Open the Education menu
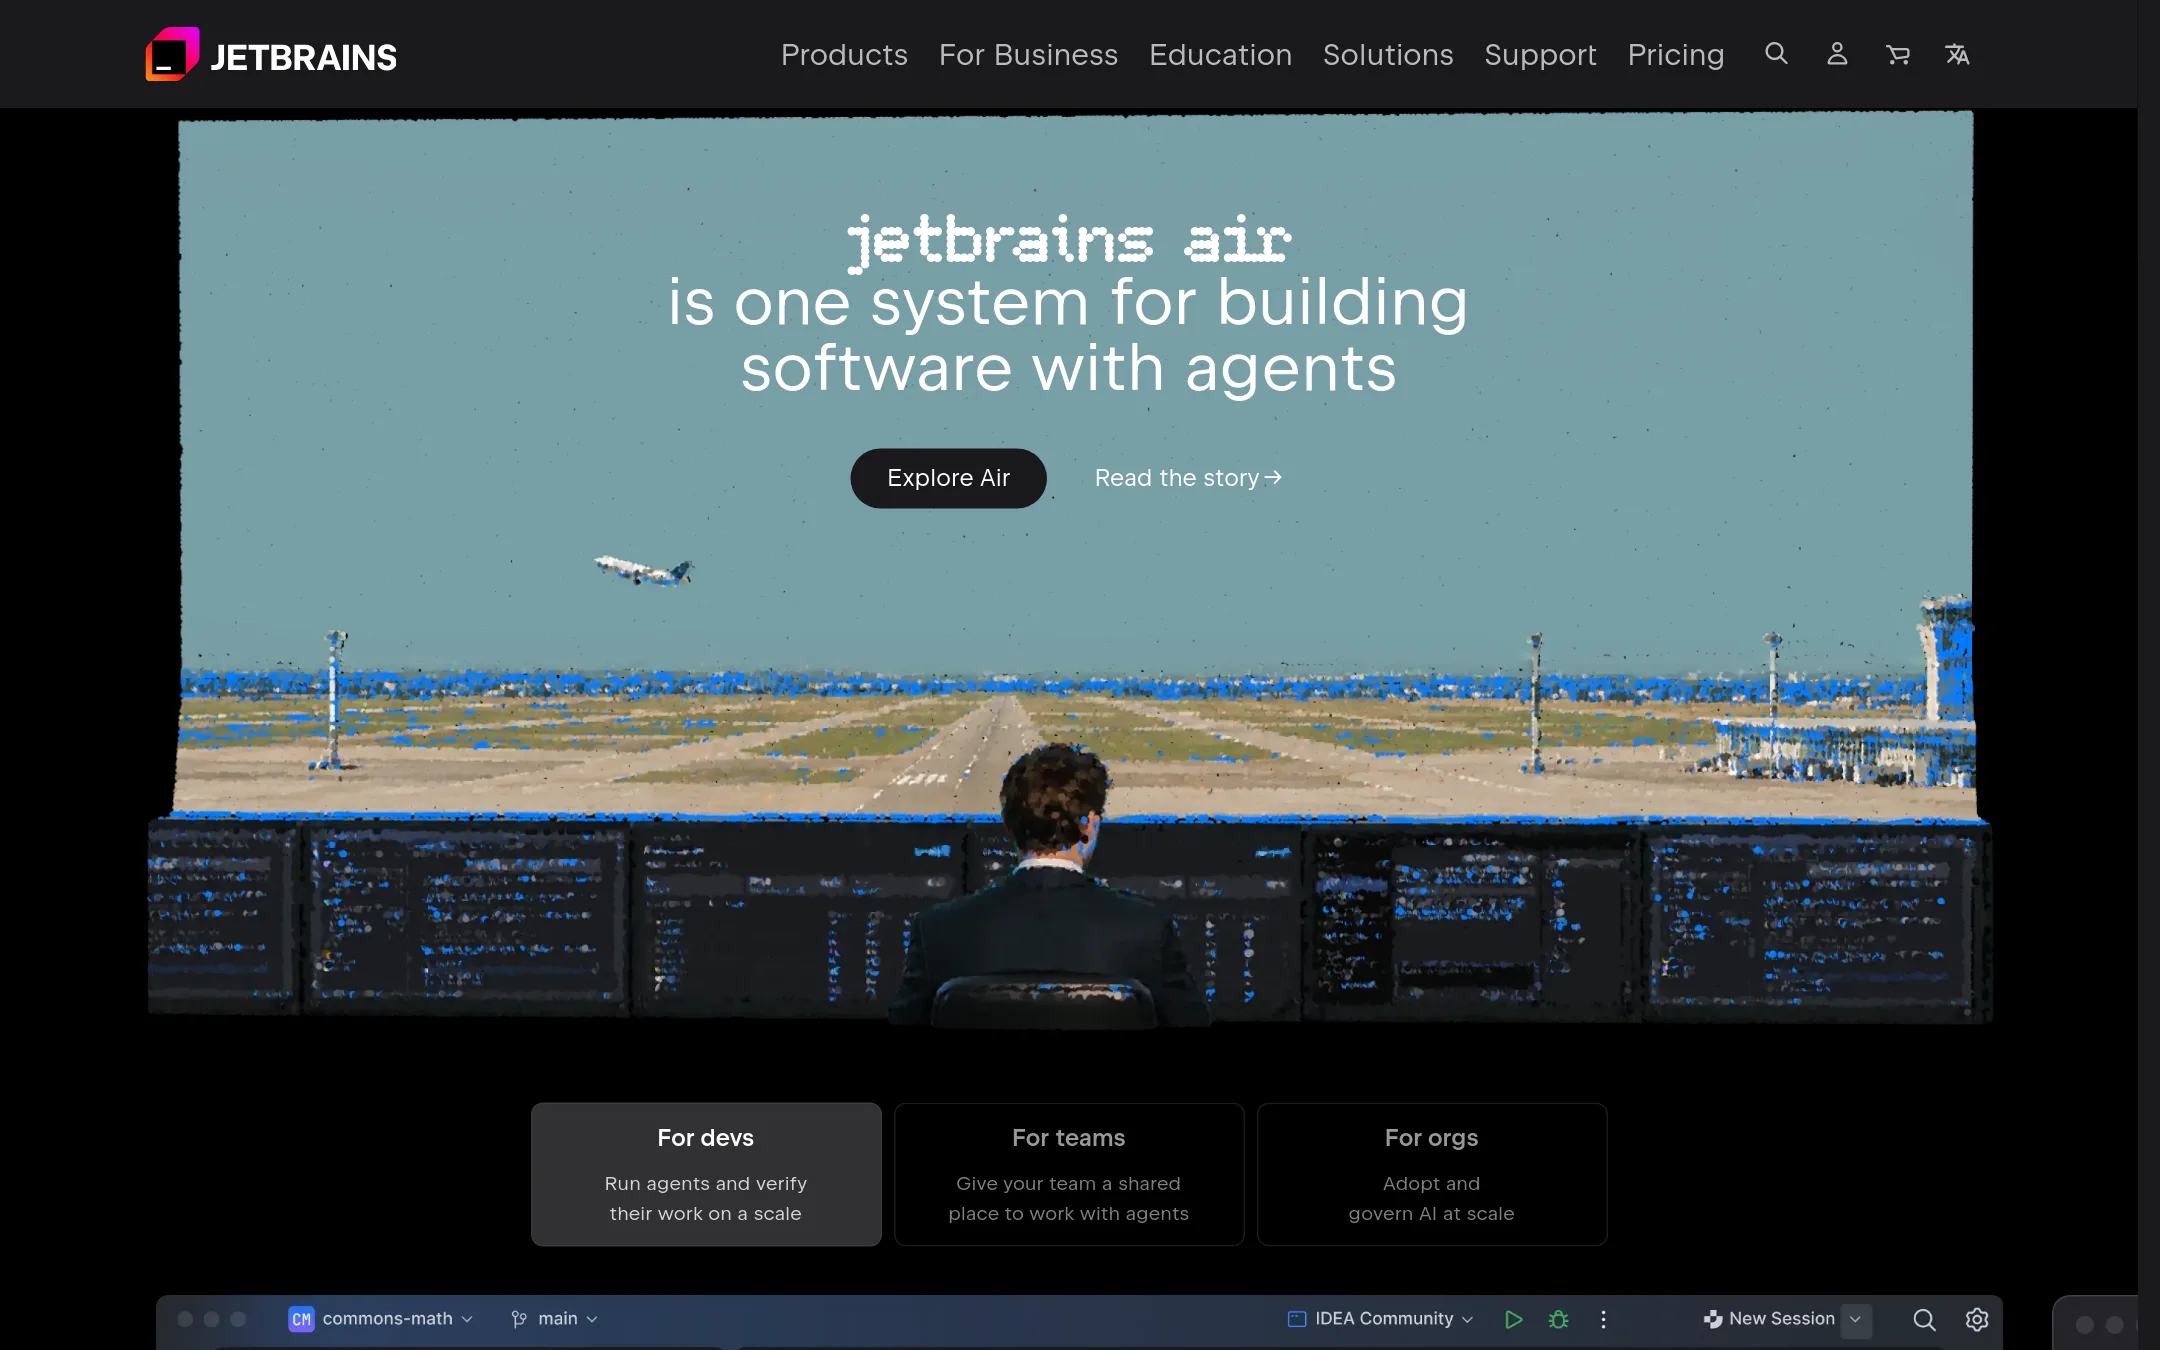This screenshot has width=2160, height=1350. click(x=1220, y=55)
